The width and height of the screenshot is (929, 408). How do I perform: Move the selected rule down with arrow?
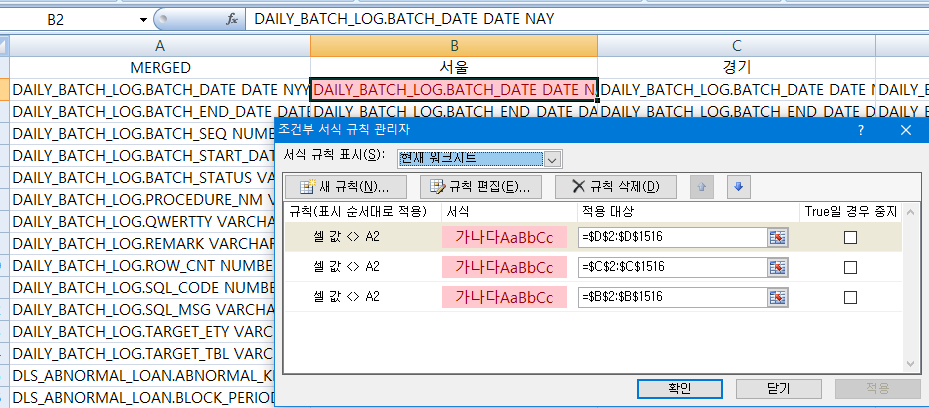coord(737,186)
